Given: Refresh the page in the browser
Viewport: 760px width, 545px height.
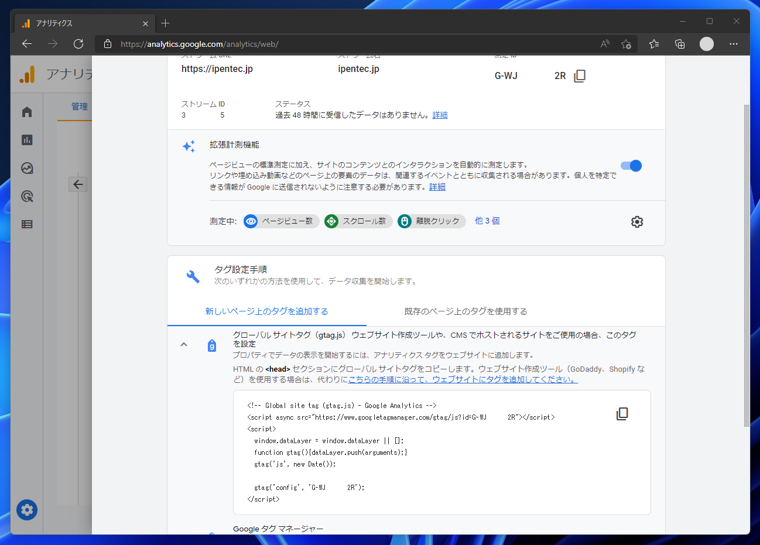Looking at the screenshot, I should pyautogui.click(x=78, y=44).
